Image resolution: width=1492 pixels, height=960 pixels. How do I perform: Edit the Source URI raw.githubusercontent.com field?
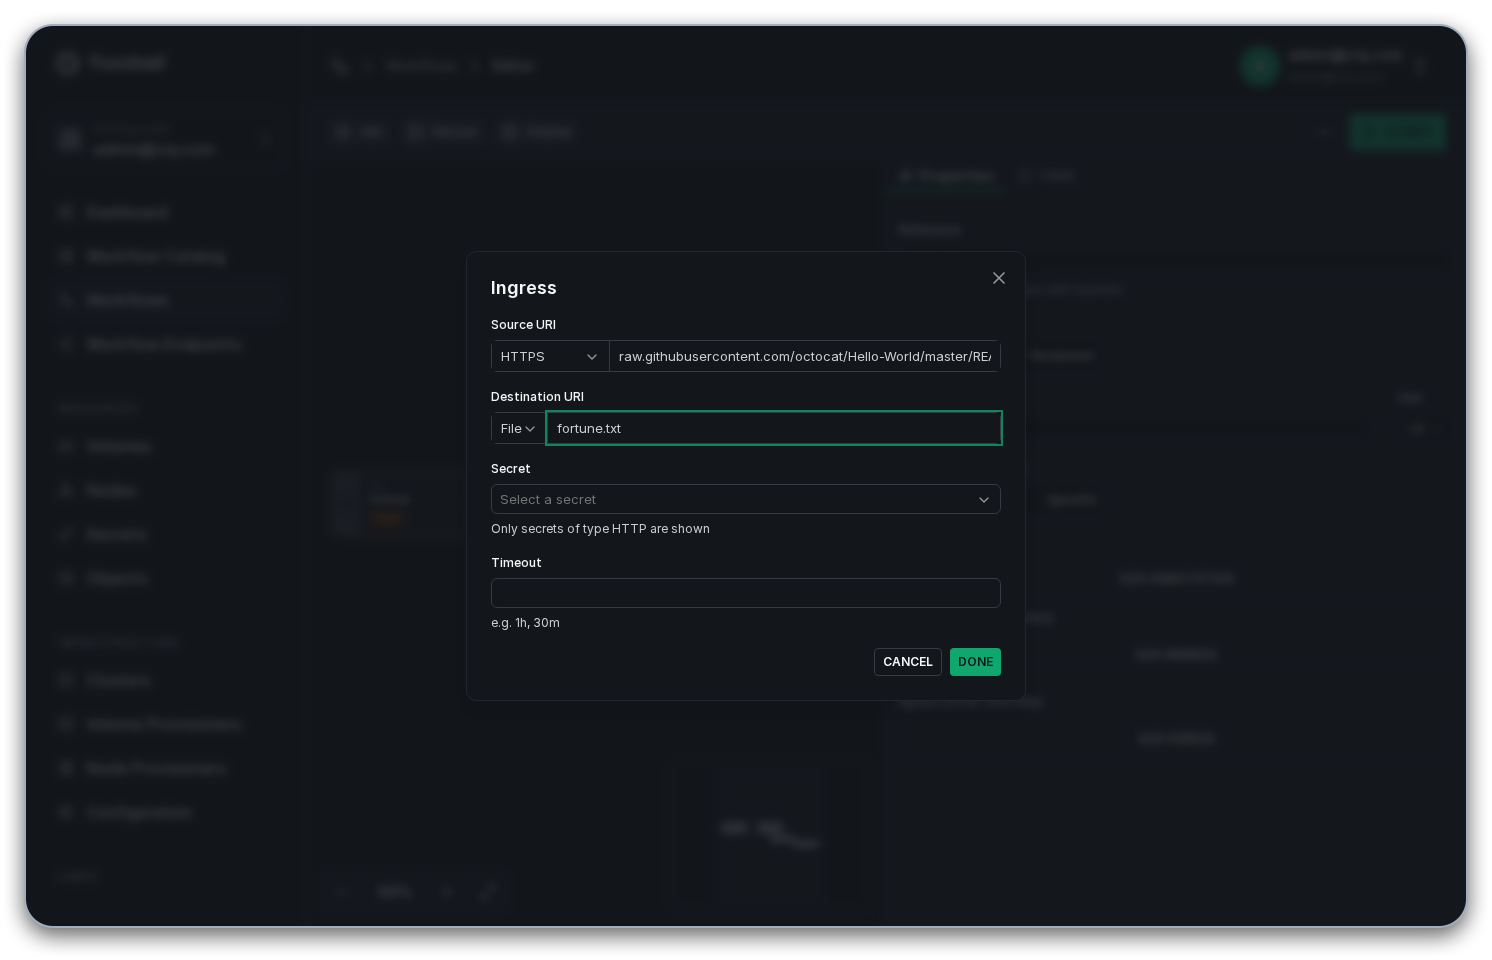click(x=805, y=356)
